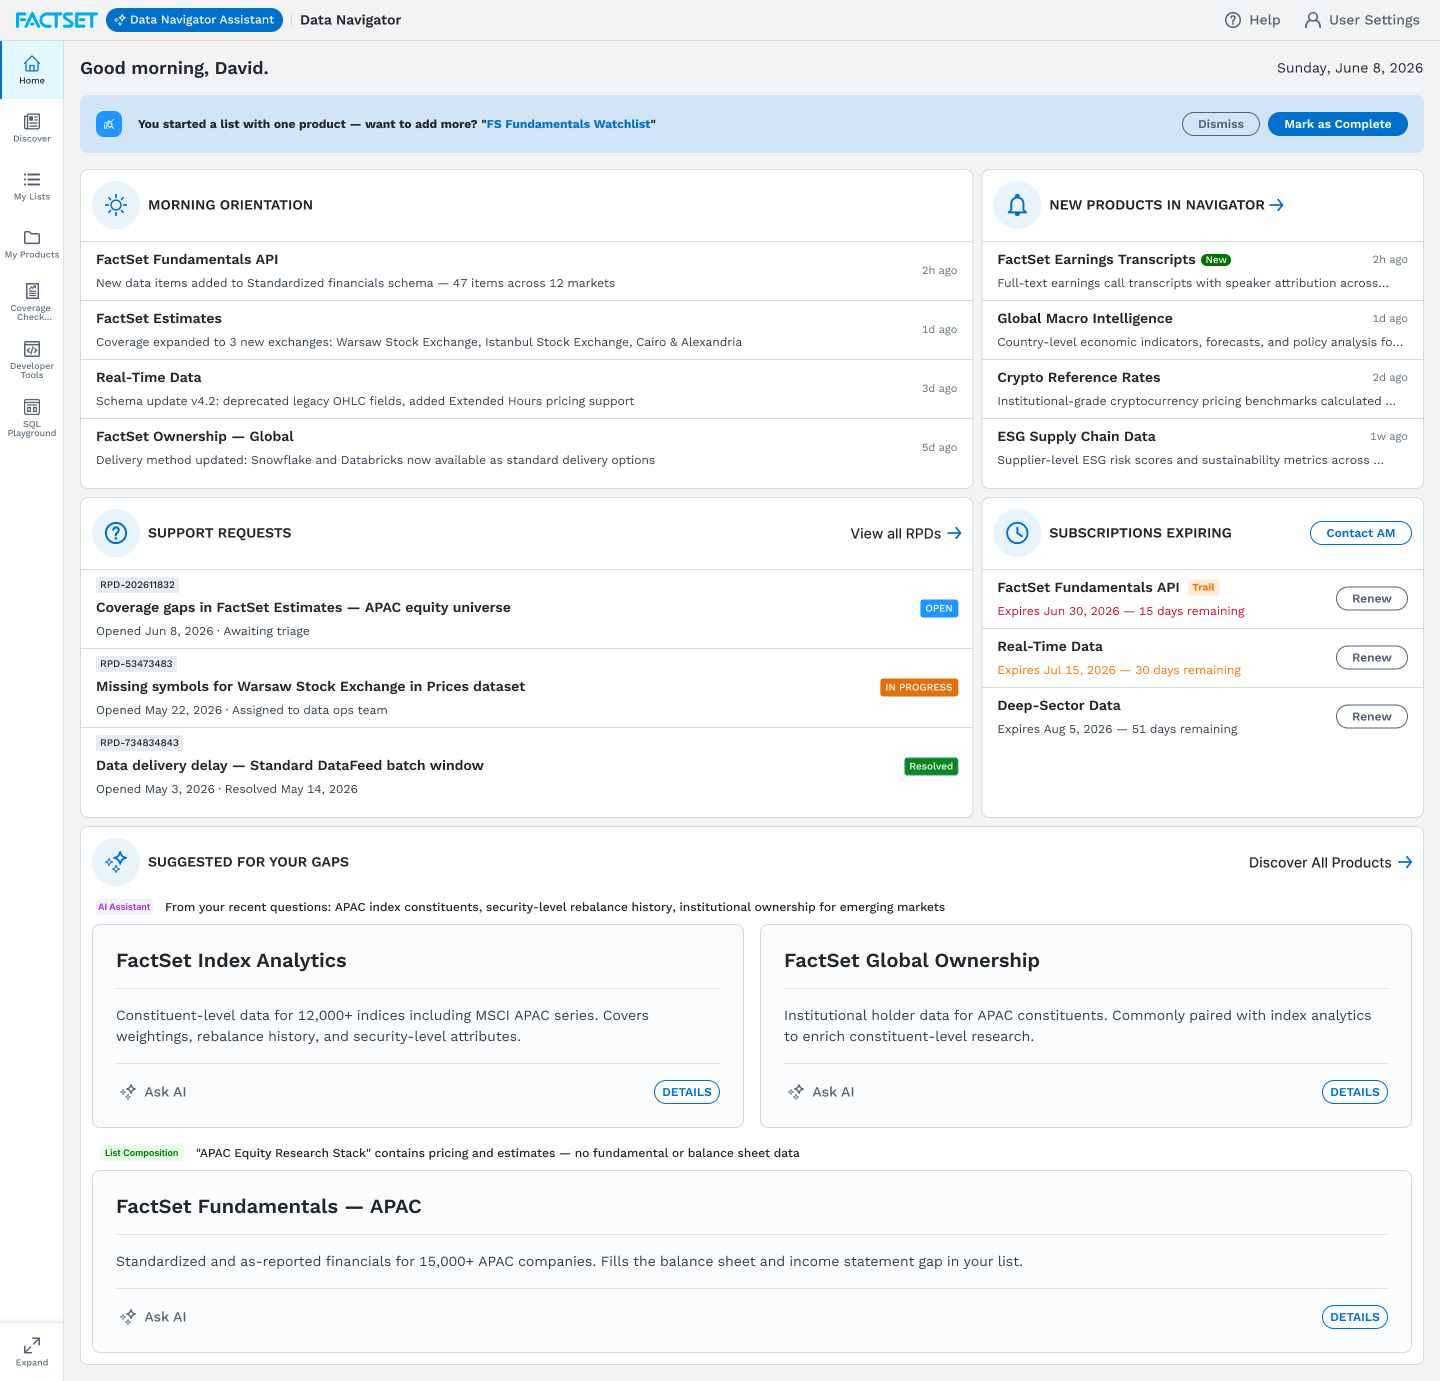
Task: Click the Morning Orientation sun icon
Action: [x=116, y=205]
